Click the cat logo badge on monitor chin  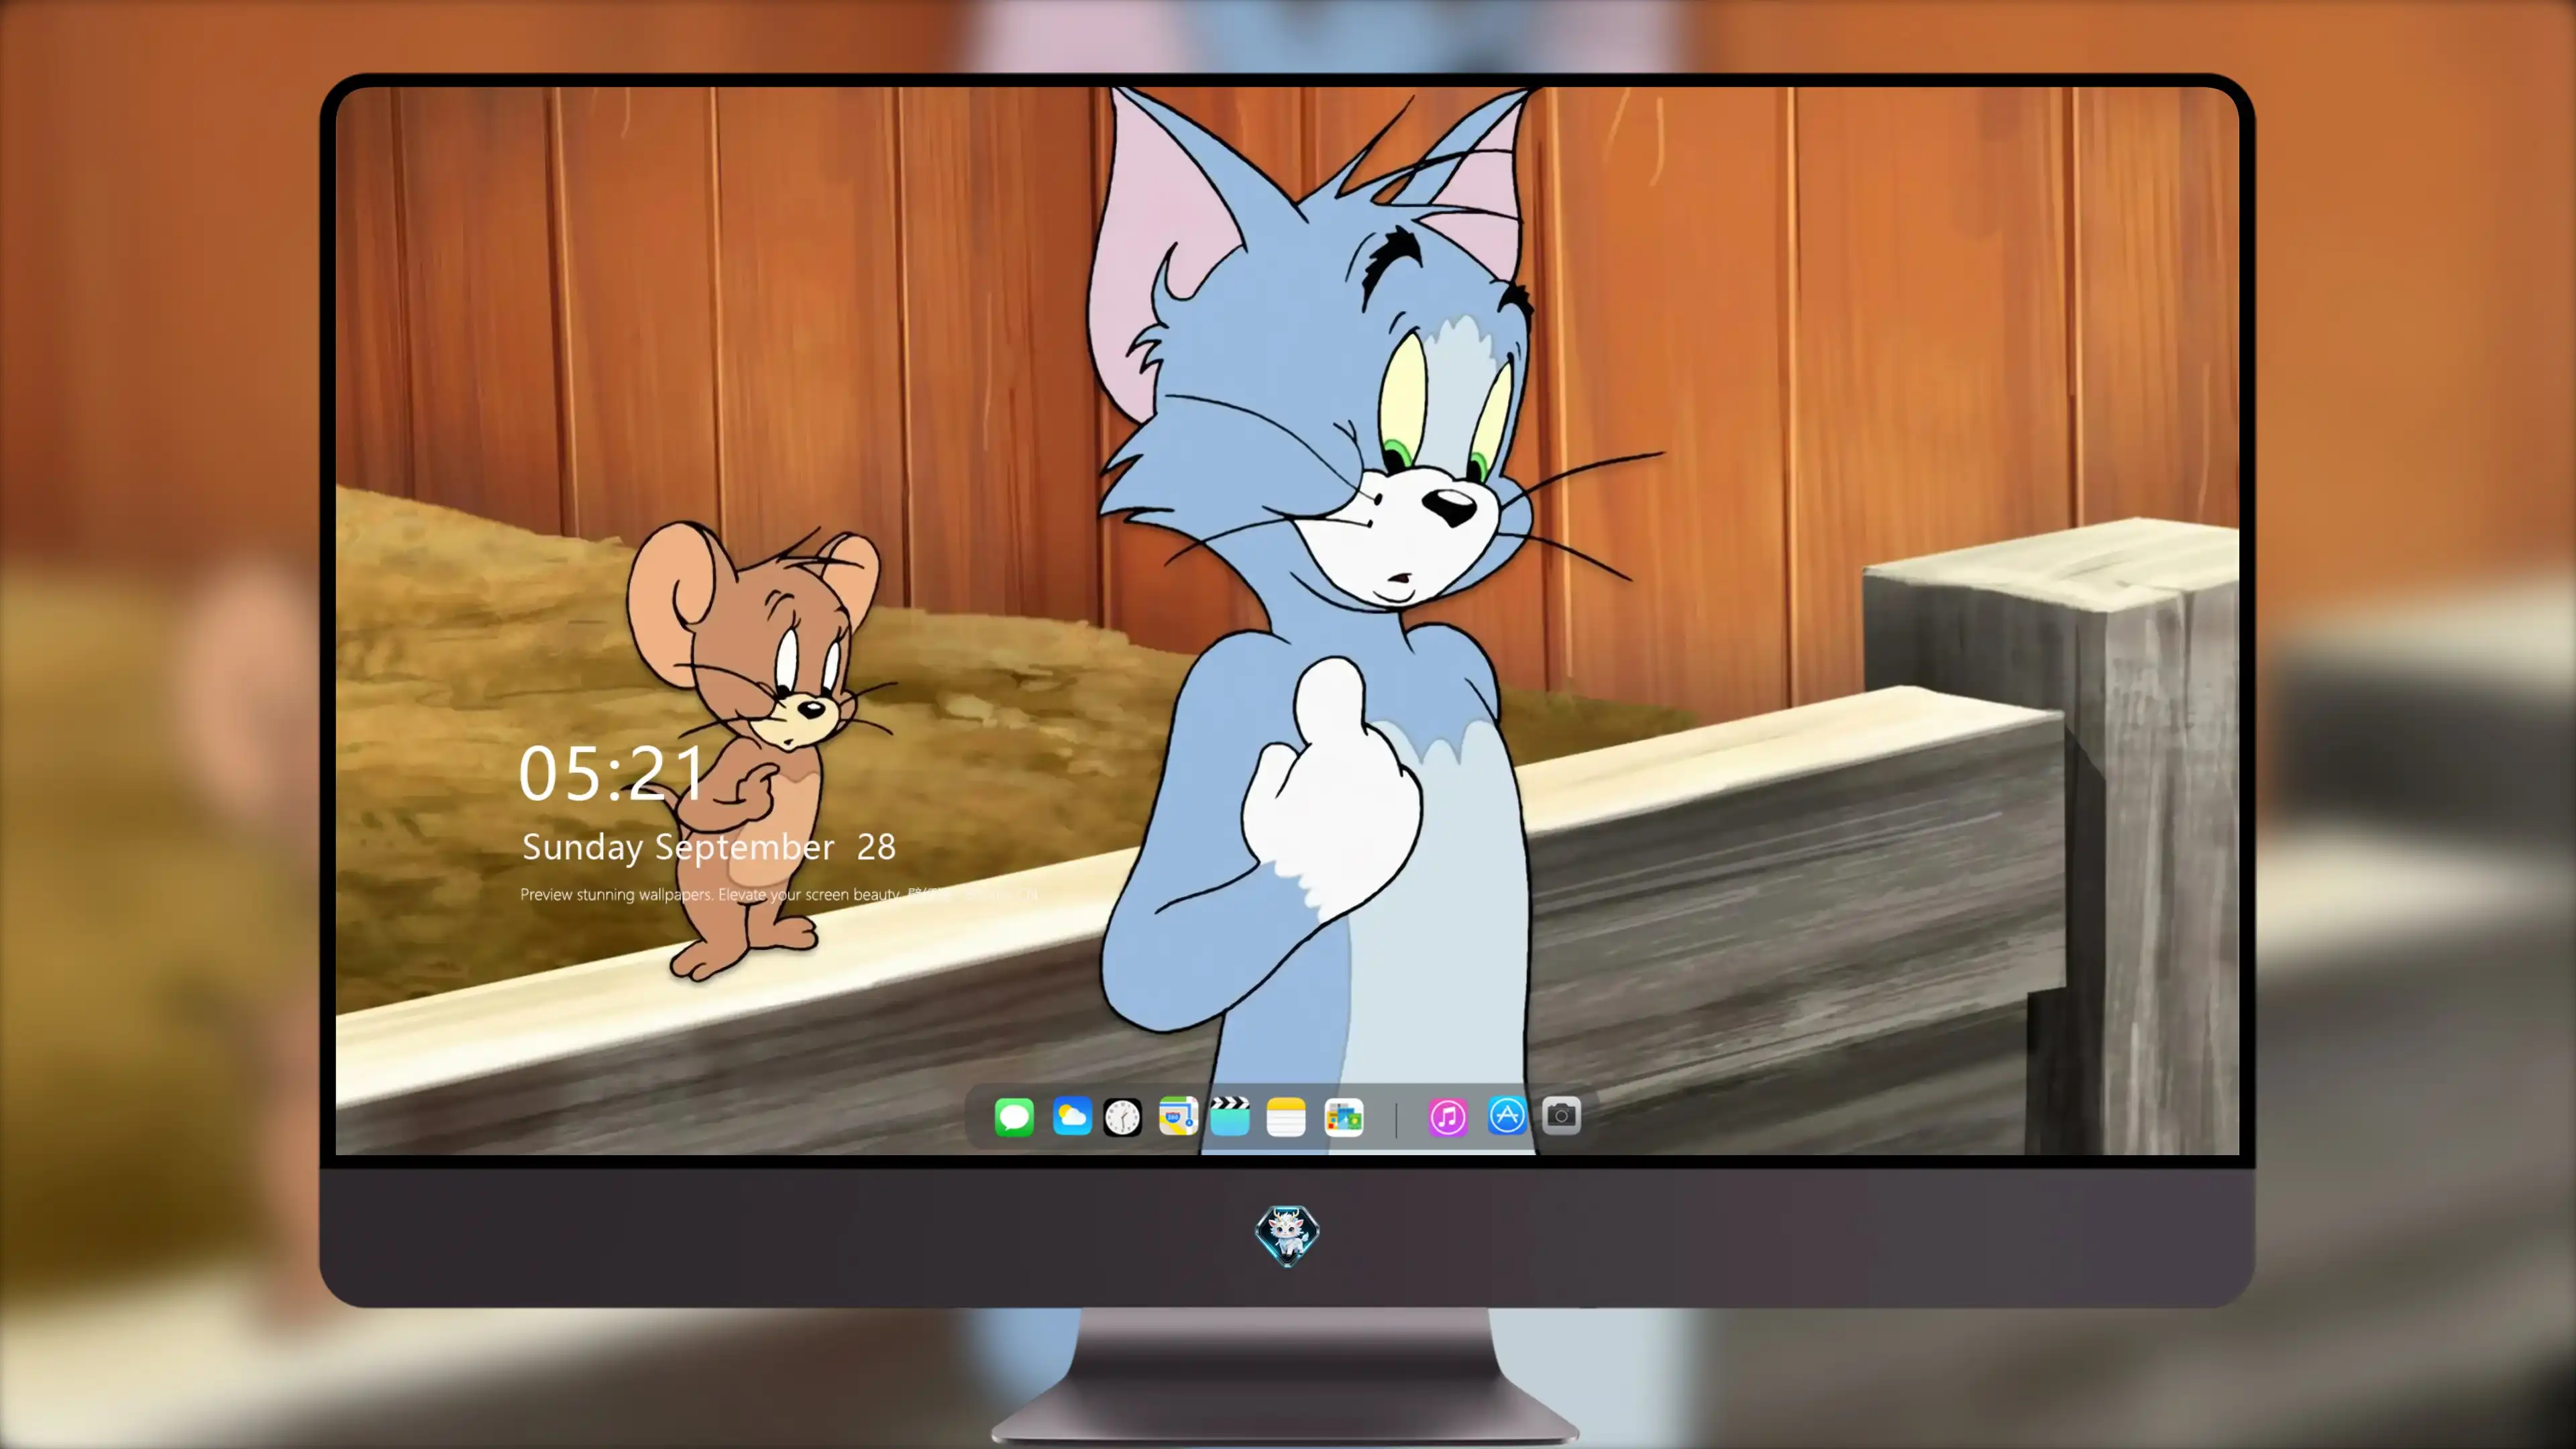coord(1287,1235)
